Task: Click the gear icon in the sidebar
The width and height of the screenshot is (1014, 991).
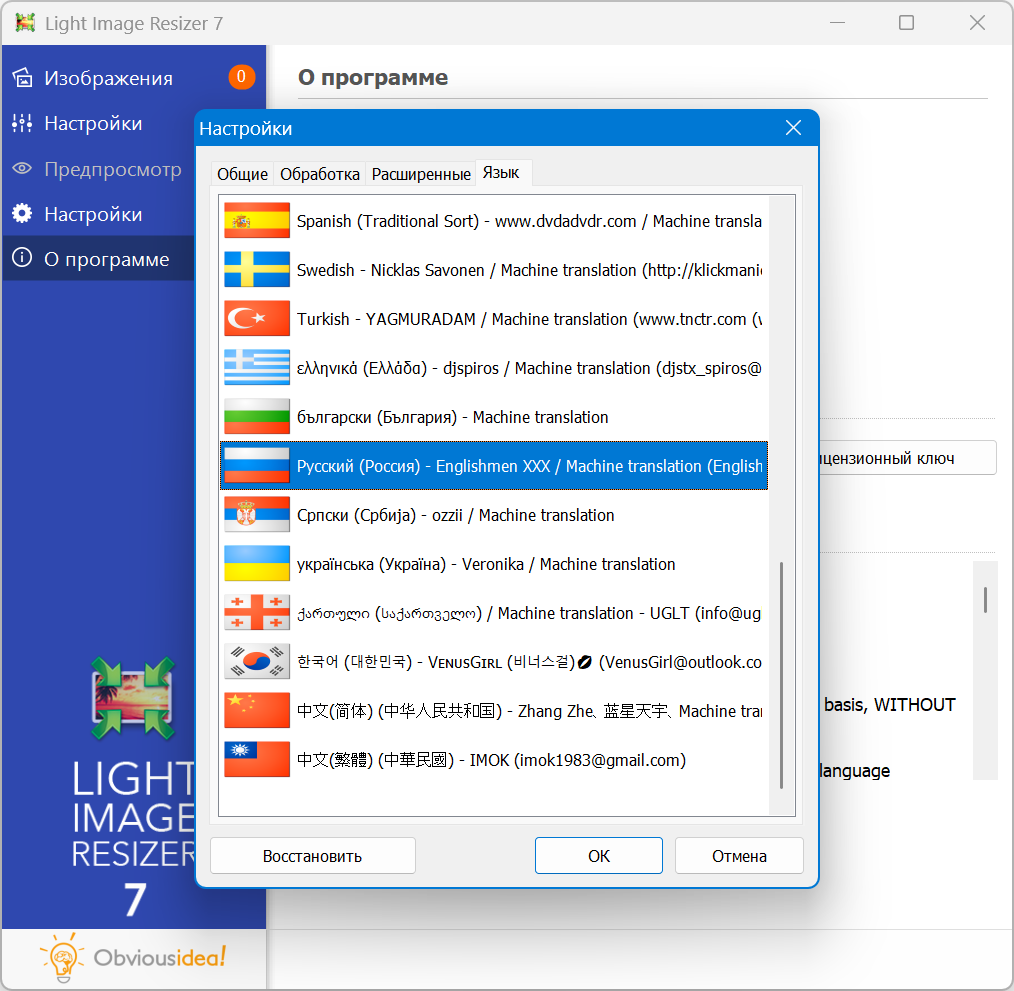Action: [x=23, y=213]
